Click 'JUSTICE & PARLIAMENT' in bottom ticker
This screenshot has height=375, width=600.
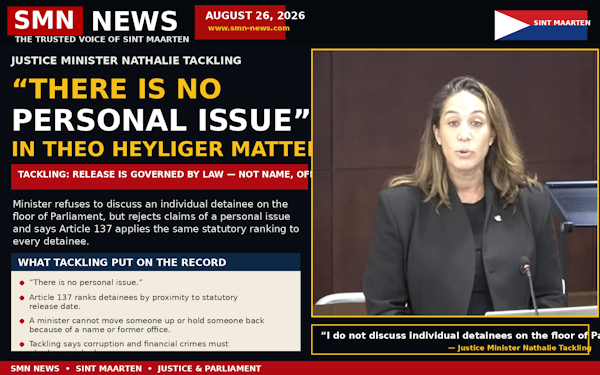click(x=209, y=368)
